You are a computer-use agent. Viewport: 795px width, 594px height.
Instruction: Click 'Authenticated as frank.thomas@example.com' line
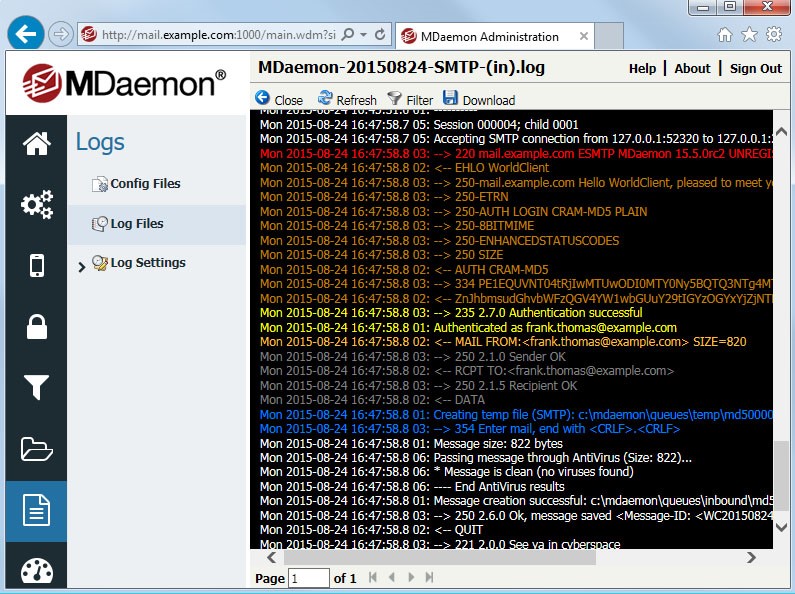(x=468, y=327)
